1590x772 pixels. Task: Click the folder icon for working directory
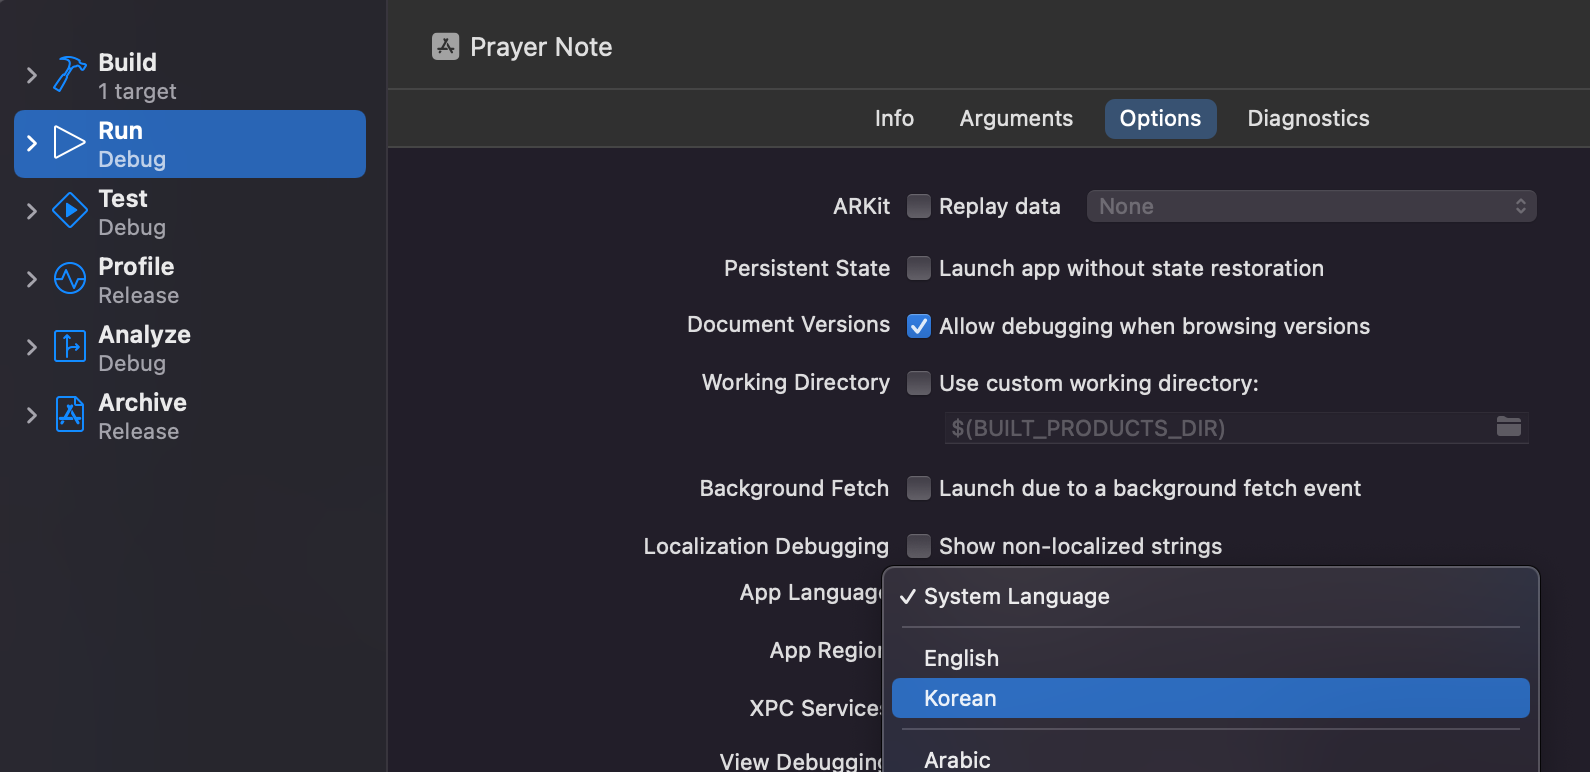(x=1509, y=427)
